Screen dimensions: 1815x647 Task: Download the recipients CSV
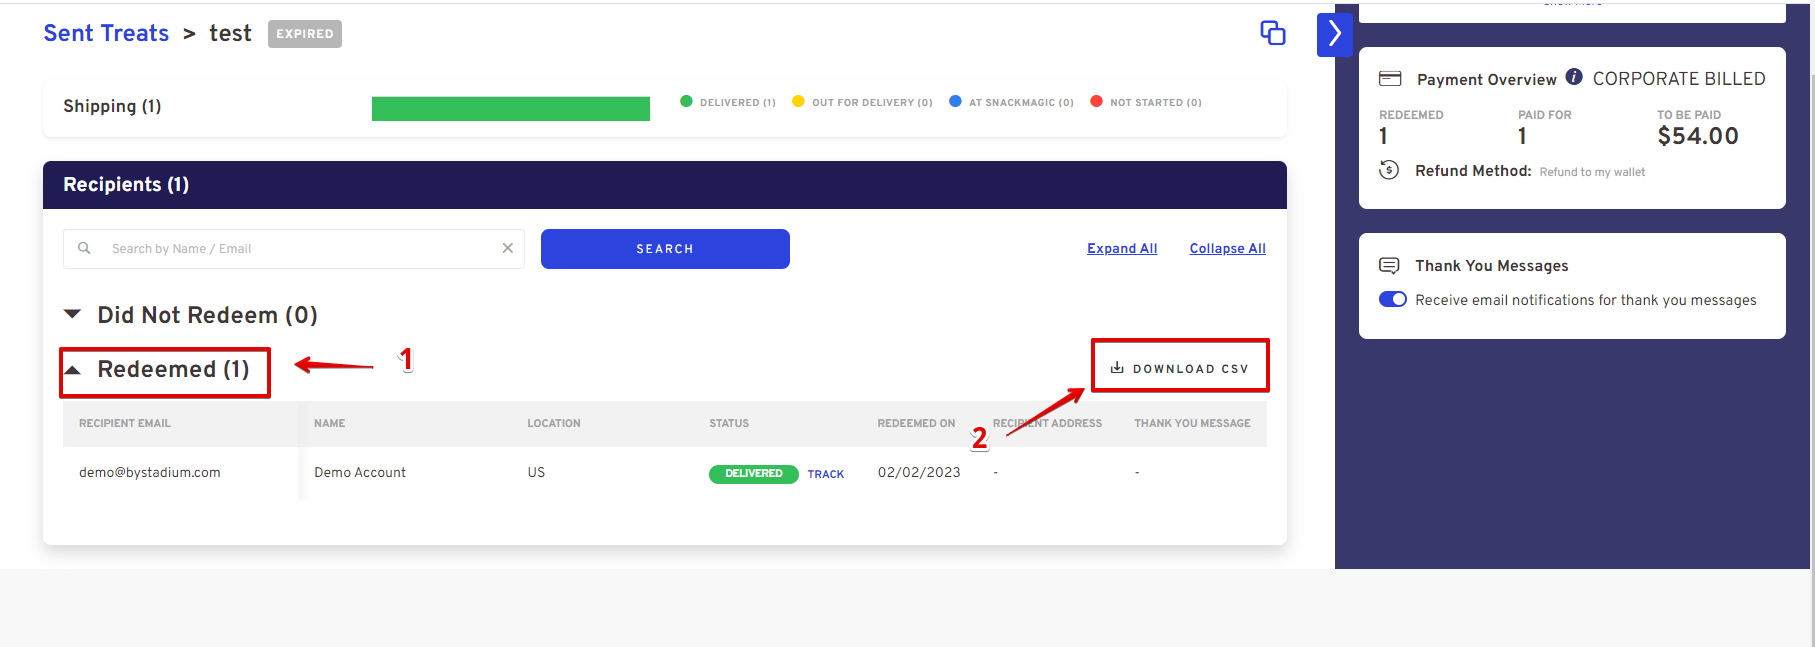tap(1180, 368)
